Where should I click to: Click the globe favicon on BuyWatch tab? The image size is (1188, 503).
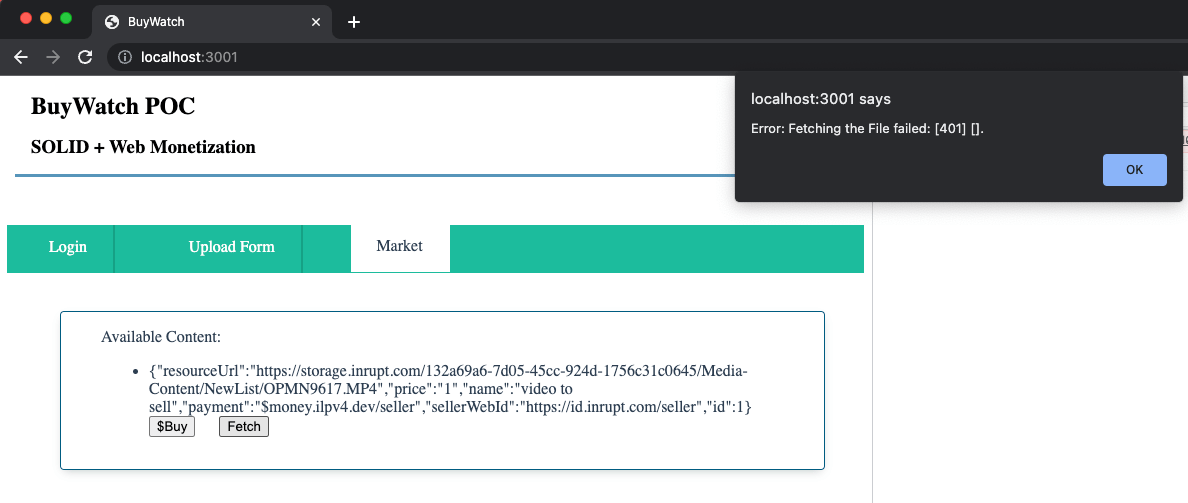112,22
